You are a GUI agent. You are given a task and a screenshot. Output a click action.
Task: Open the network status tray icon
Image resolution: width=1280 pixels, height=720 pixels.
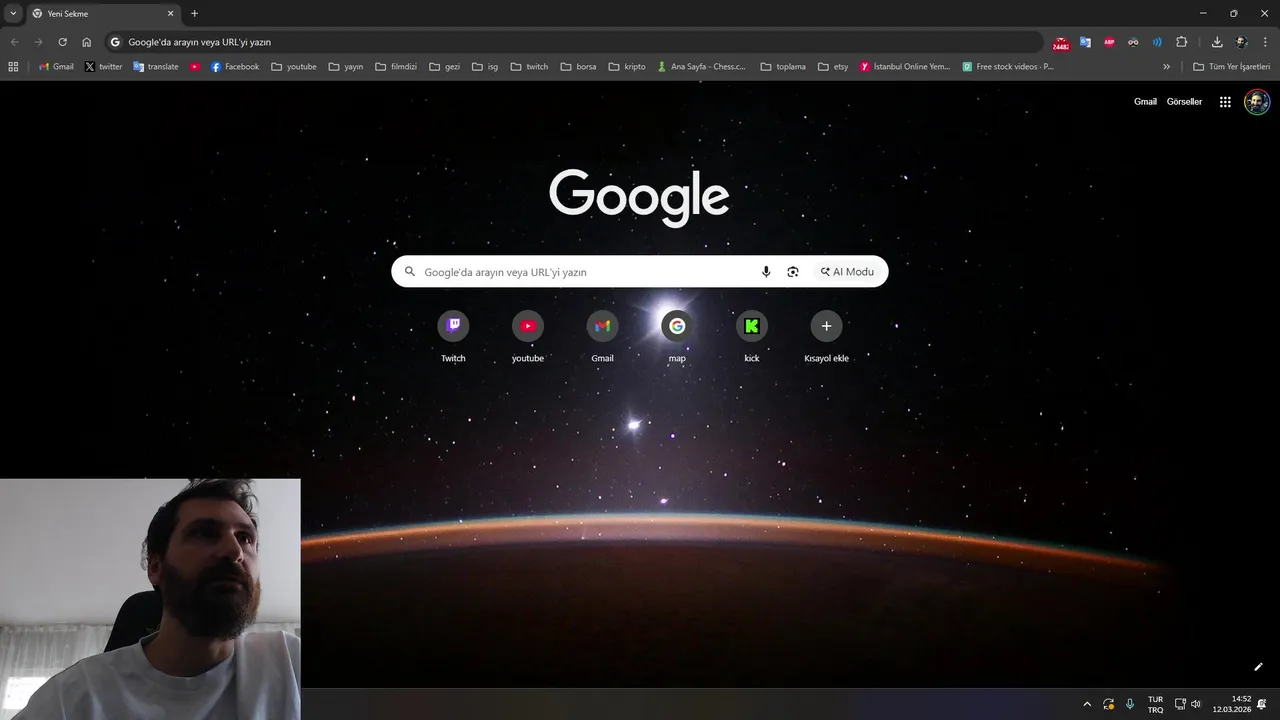tap(1180, 704)
